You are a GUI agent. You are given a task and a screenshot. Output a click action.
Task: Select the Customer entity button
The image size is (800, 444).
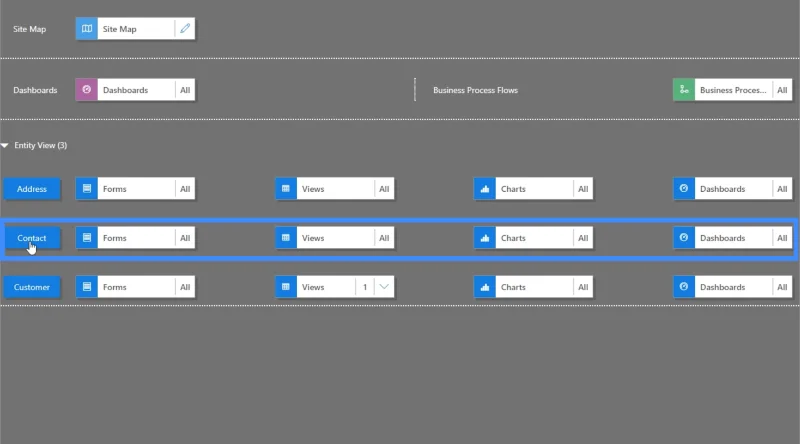click(32, 287)
